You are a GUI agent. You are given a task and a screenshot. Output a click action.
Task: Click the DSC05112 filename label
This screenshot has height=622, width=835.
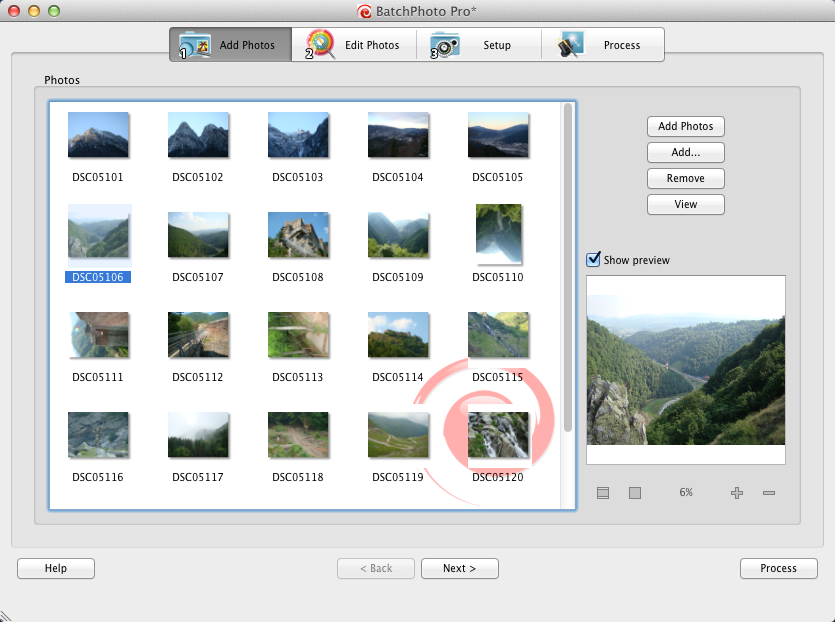point(198,378)
